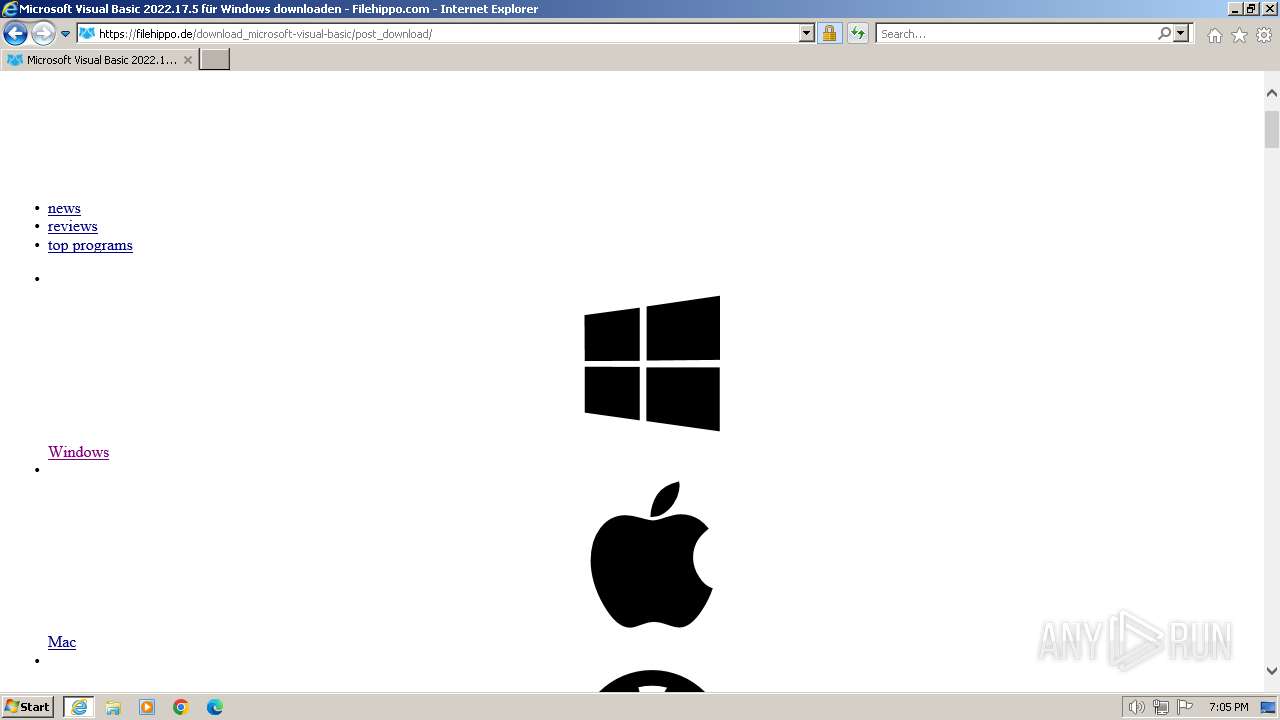
Task: Click the scrollbar down arrow
Action: tap(1272, 671)
